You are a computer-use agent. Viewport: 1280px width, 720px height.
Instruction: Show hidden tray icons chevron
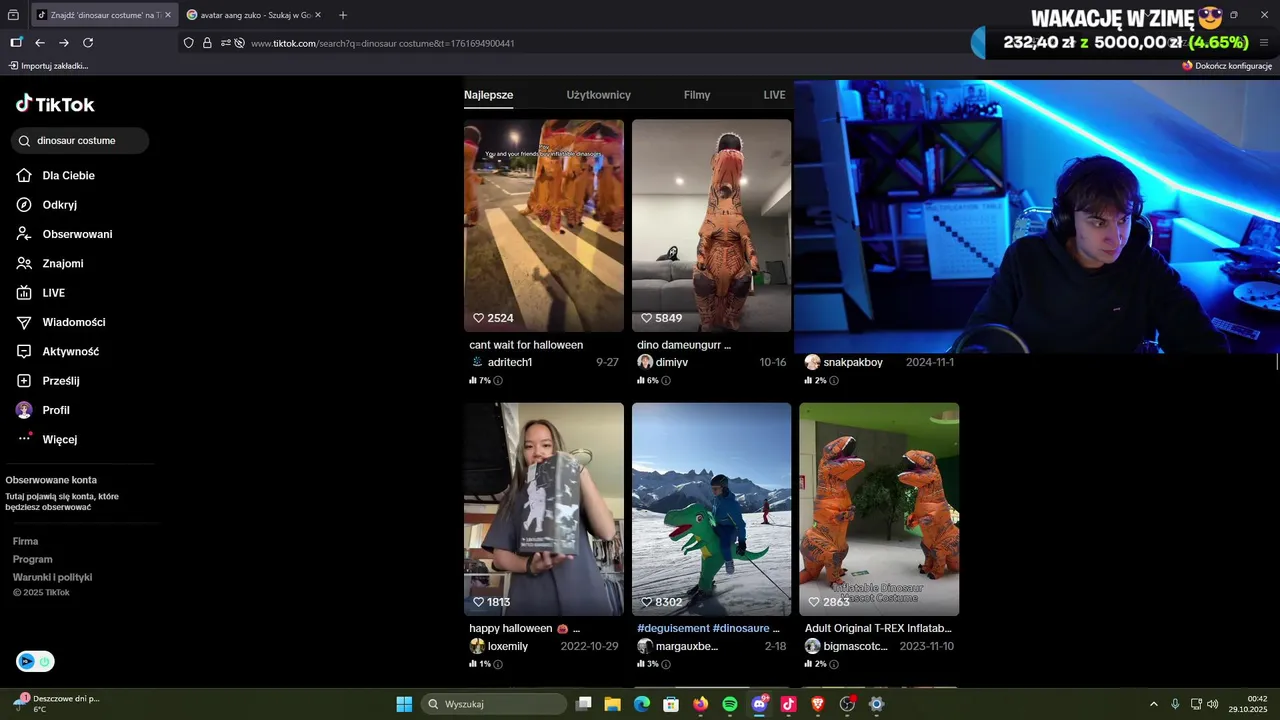(1153, 704)
